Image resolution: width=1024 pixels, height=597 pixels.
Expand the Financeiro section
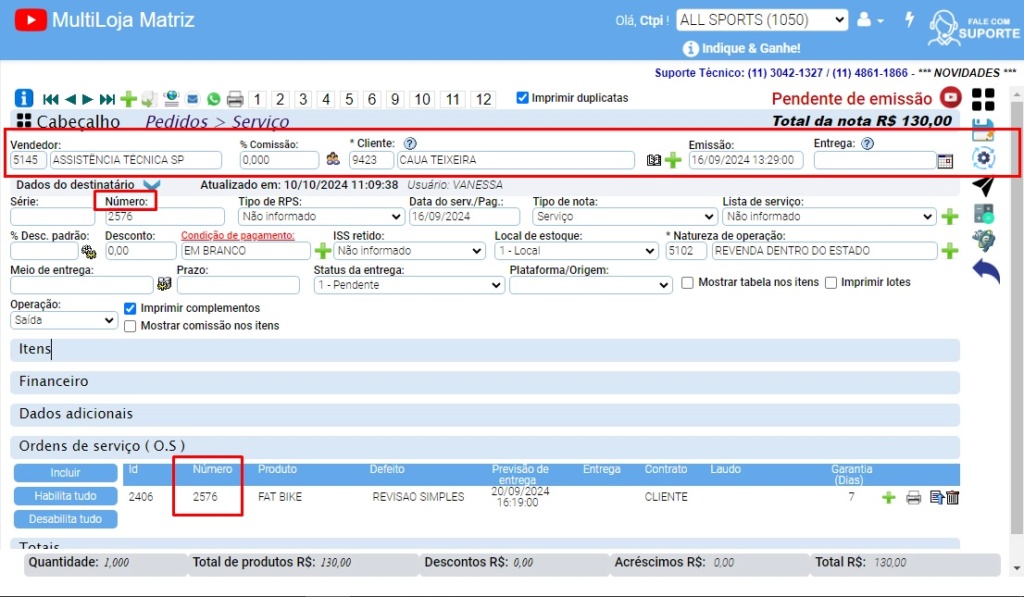485,381
